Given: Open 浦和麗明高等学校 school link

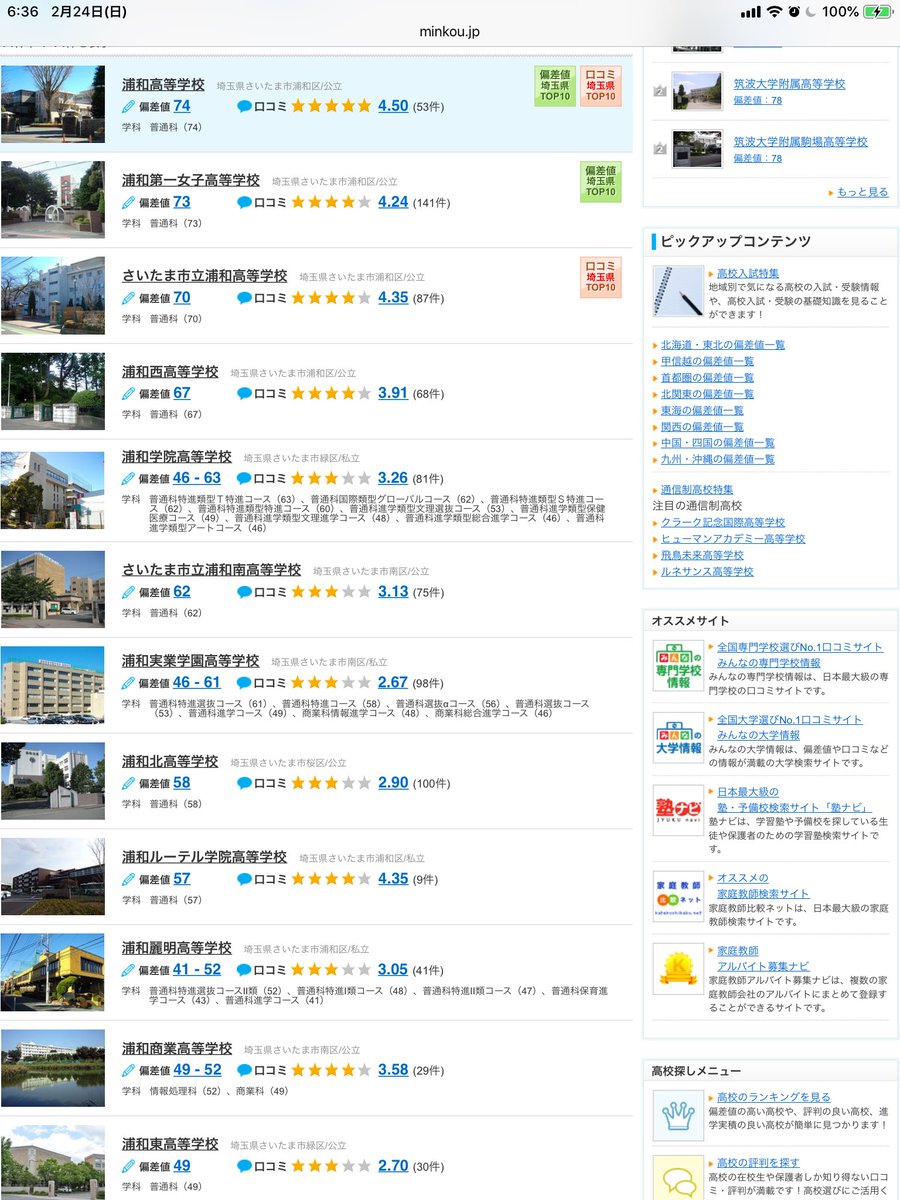Looking at the screenshot, I should click(177, 947).
